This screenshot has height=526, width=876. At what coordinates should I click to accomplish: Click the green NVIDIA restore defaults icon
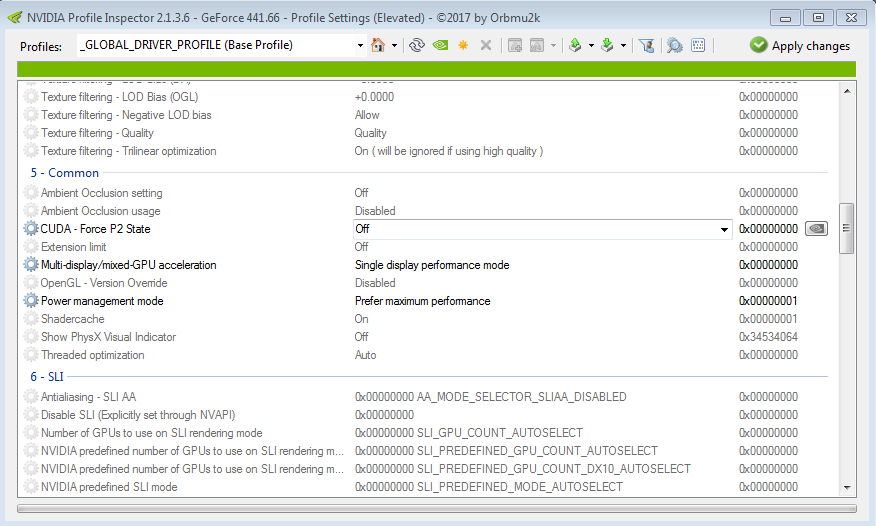click(440, 45)
